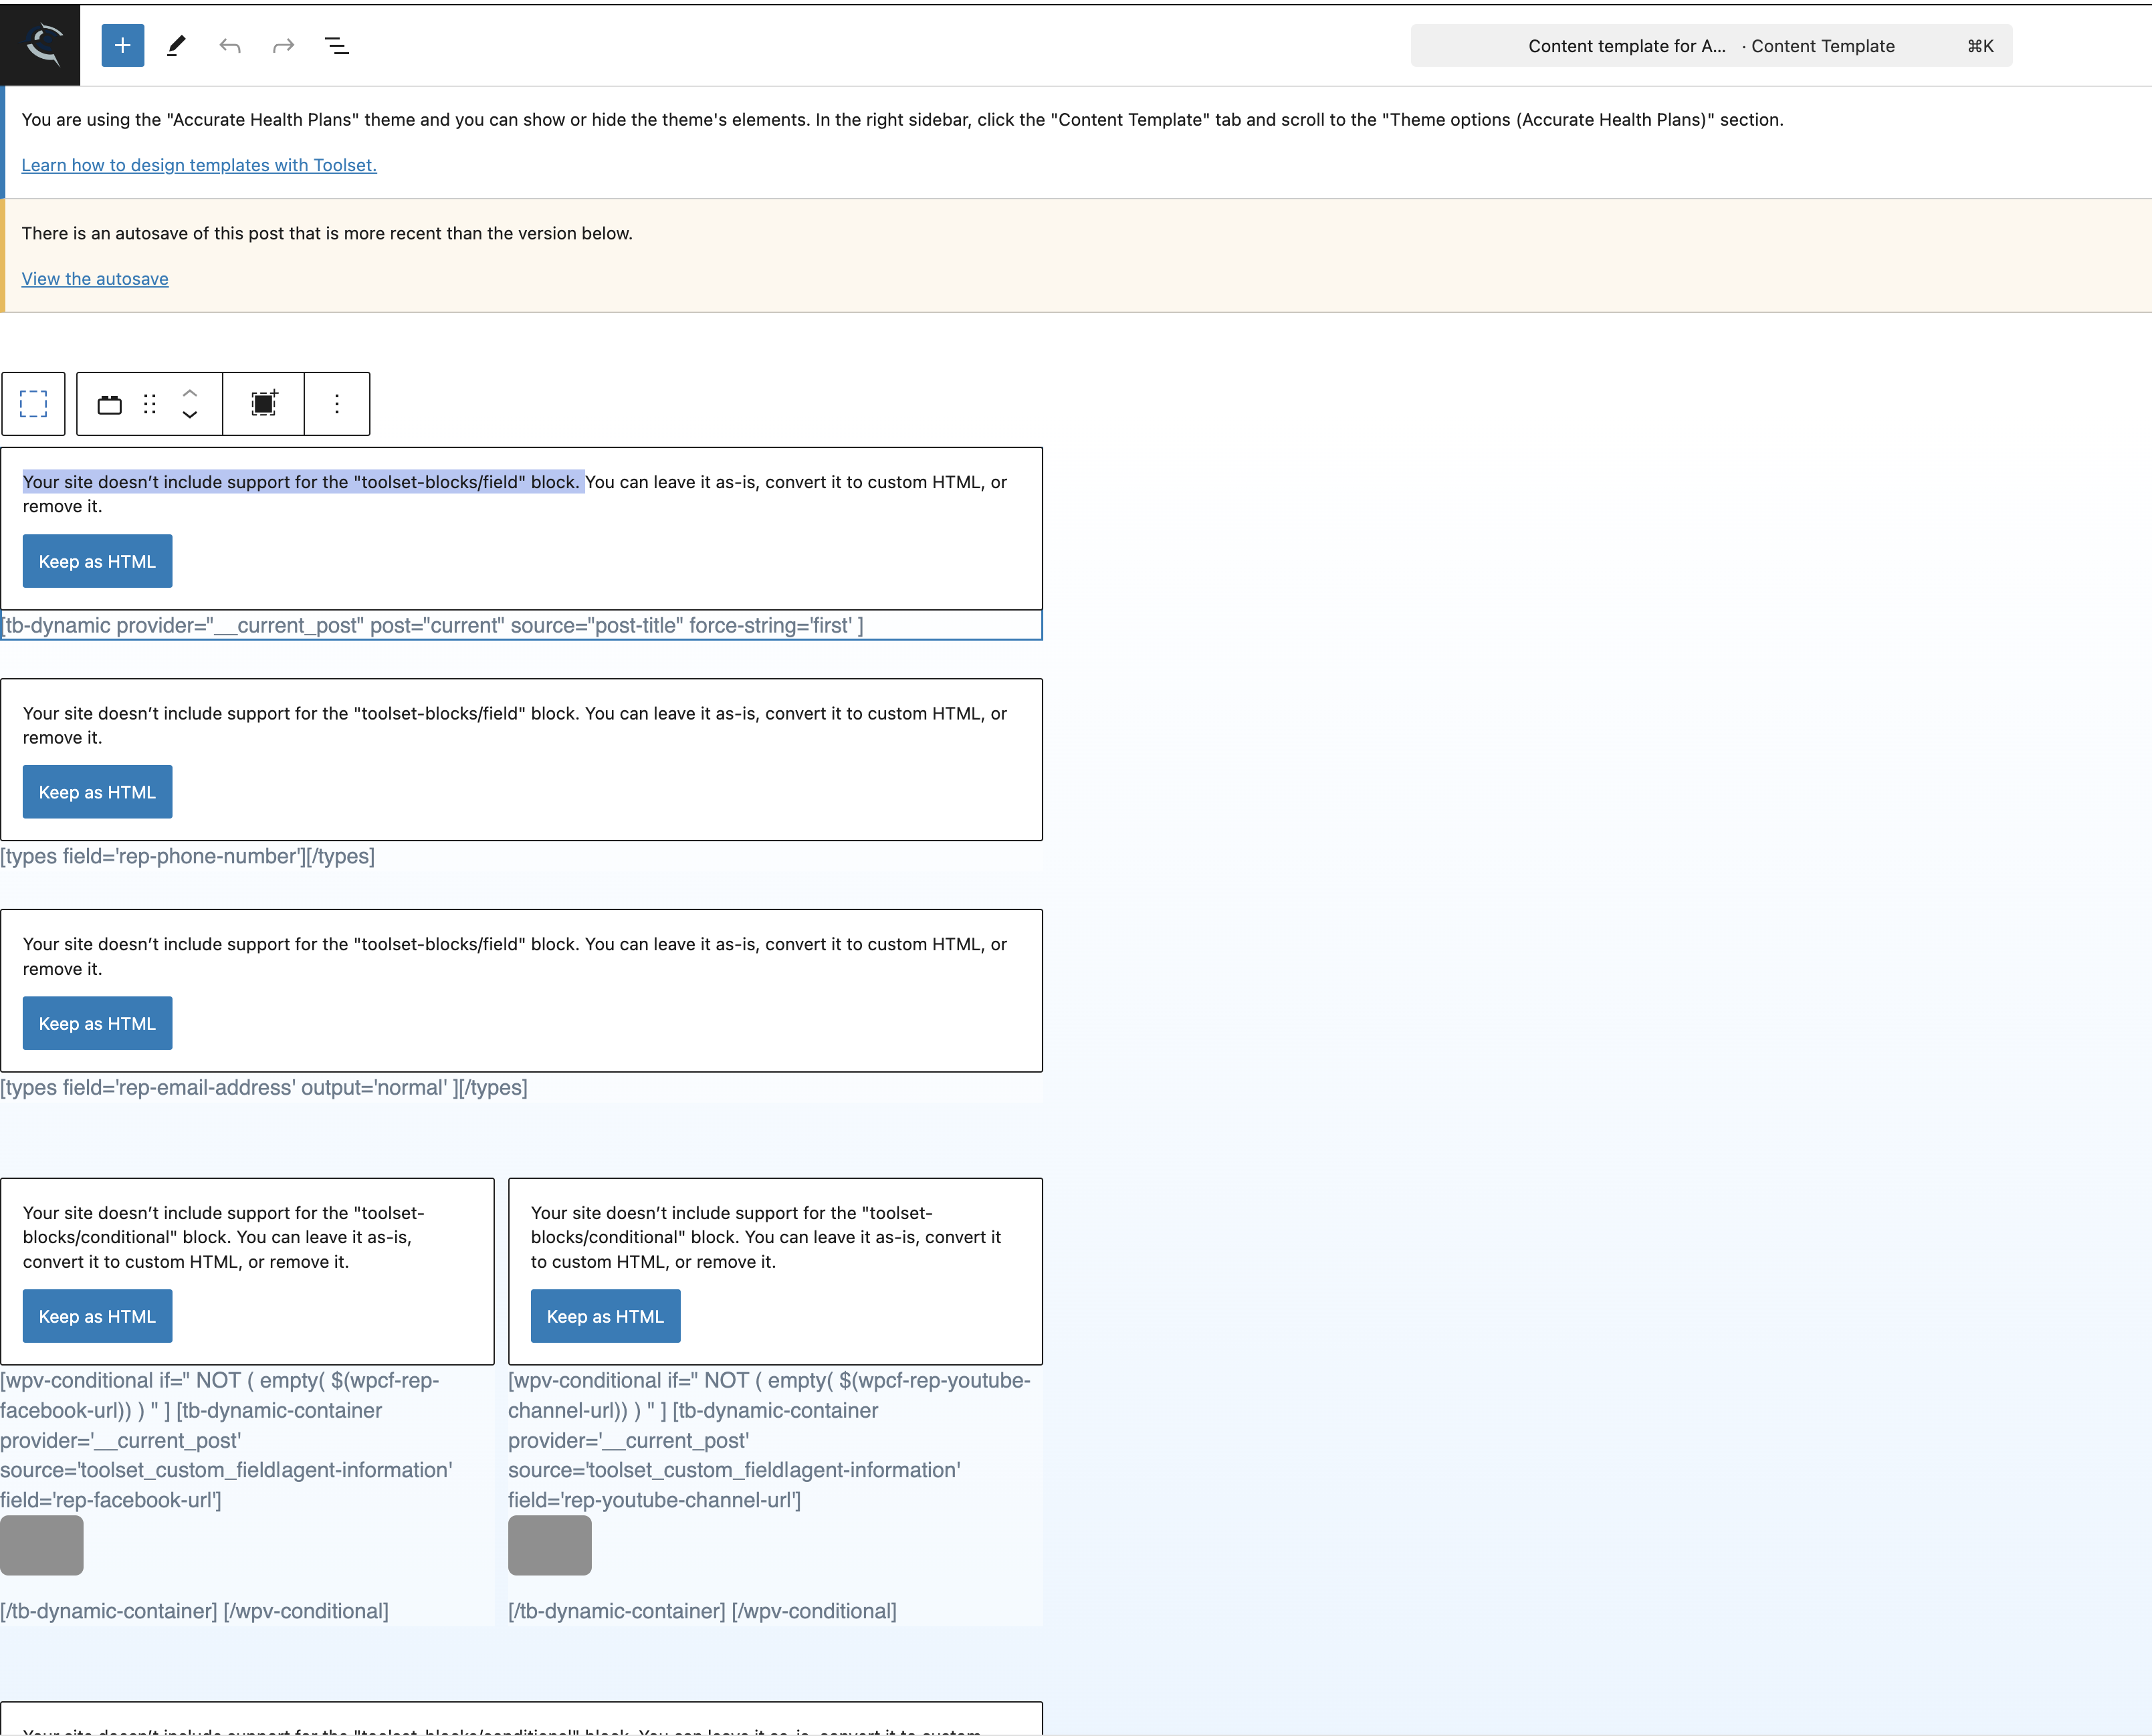Viewport: 2152px width, 1736px height.
Task: Select parent block dashed-square icon
Action: [33, 404]
